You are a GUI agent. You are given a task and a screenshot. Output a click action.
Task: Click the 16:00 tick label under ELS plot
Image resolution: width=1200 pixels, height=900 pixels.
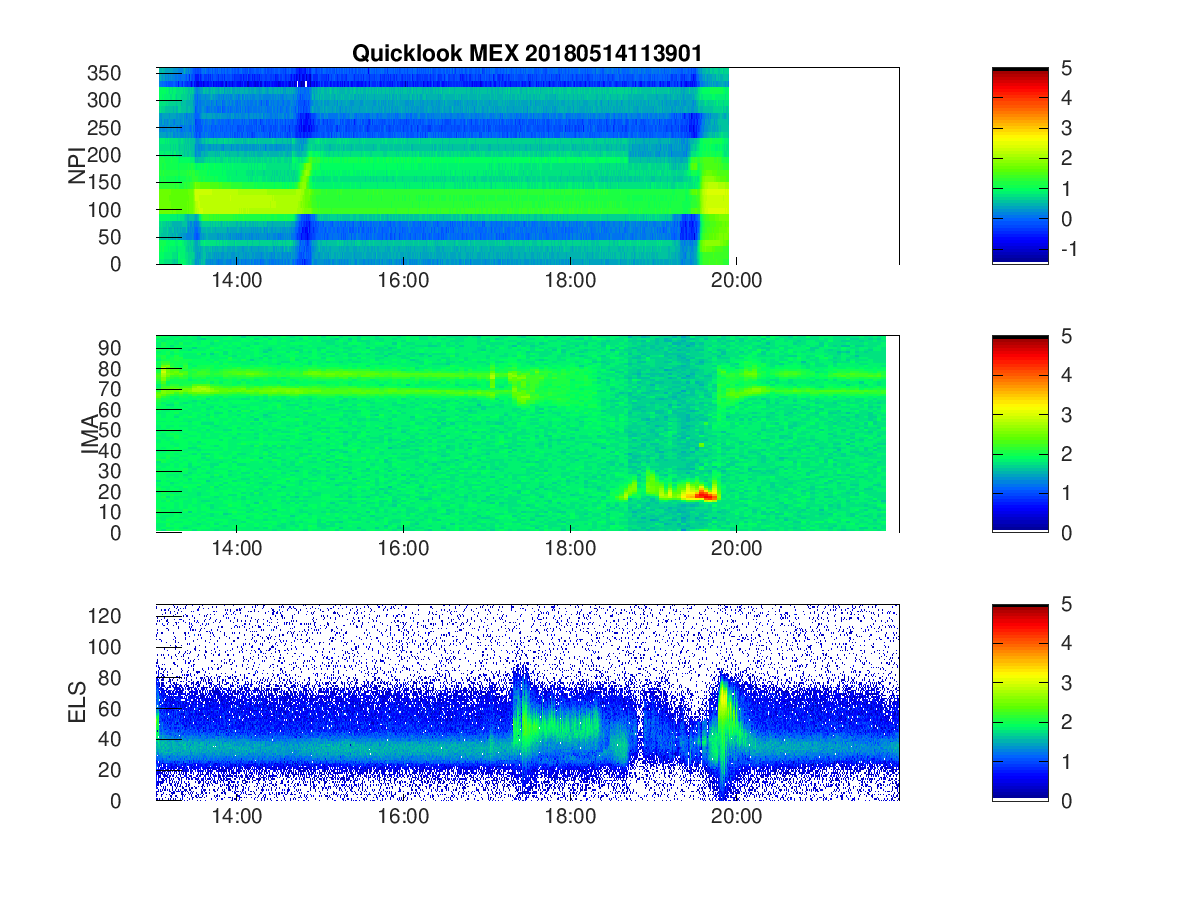click(x=403, y=817)
